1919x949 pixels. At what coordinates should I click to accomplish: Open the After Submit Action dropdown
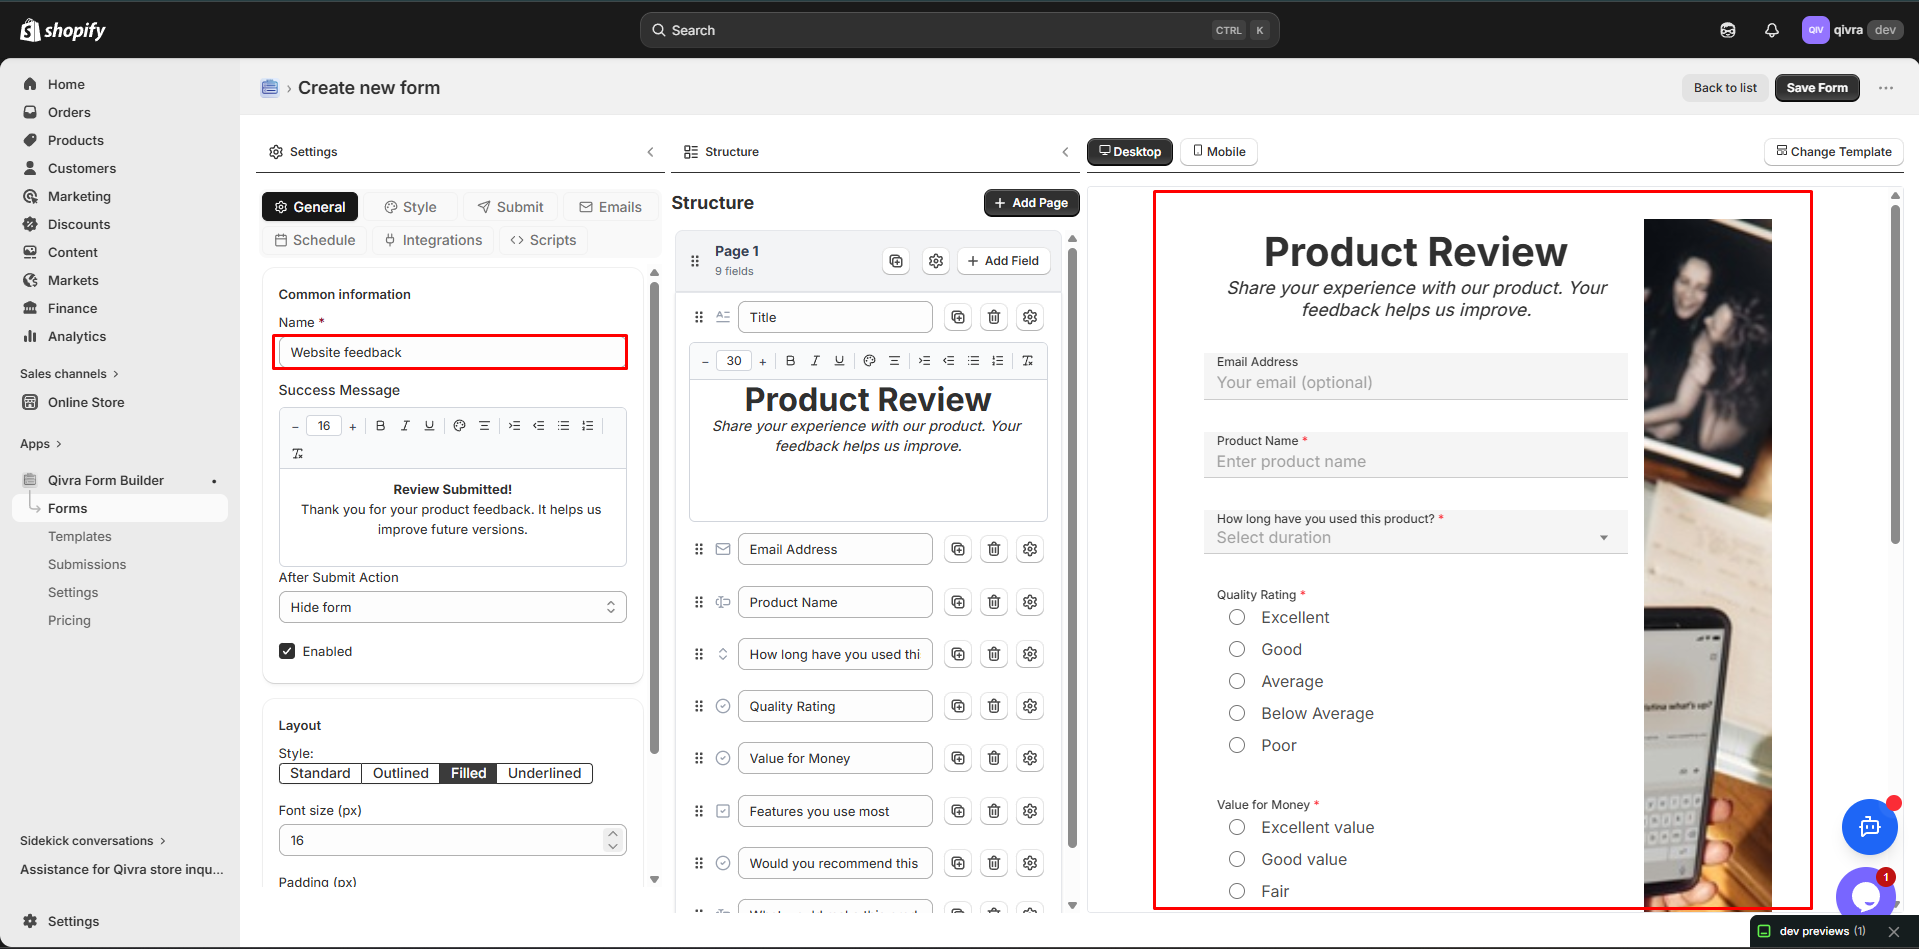click(452, 607)
